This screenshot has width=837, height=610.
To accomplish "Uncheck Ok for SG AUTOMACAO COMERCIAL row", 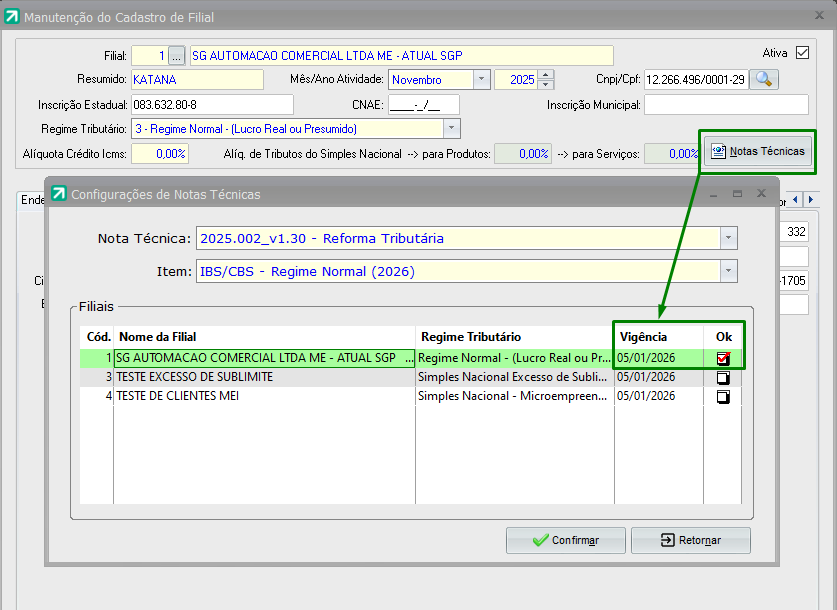I will point(723,358).
